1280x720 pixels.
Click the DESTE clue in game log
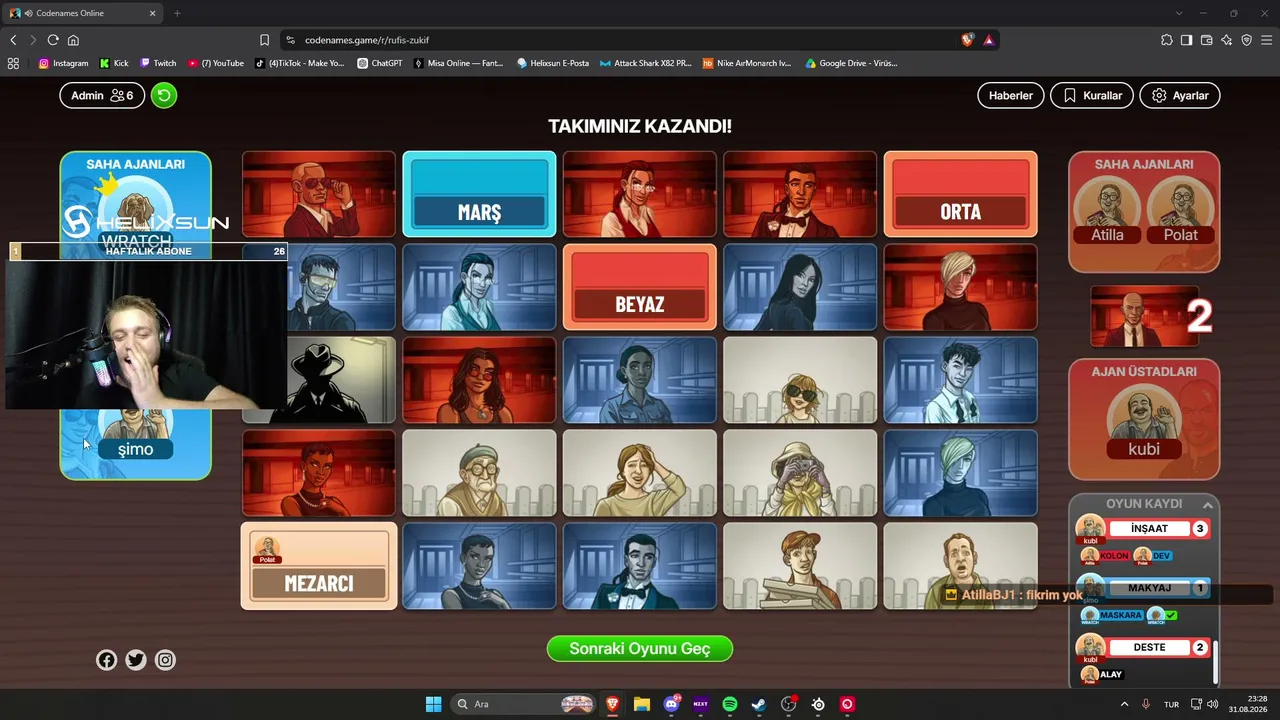(x=1149, y=647)
